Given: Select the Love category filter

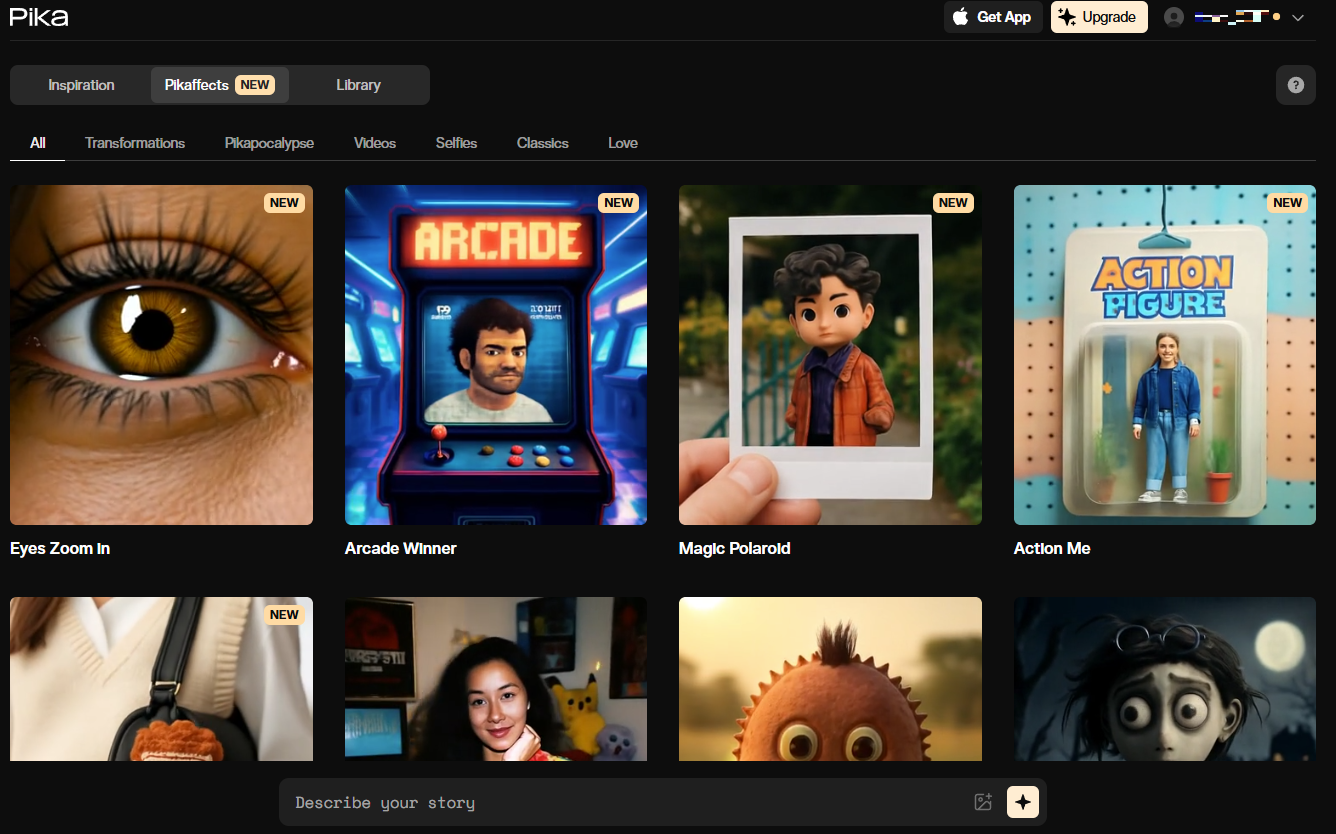Looking at the screenshot, I should 622,143.
